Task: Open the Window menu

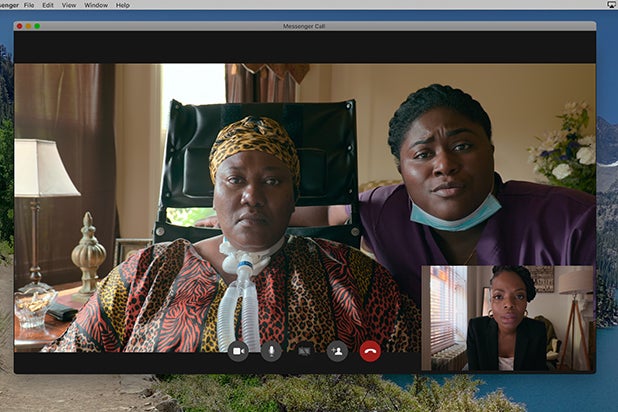Action: pos(96,5)
